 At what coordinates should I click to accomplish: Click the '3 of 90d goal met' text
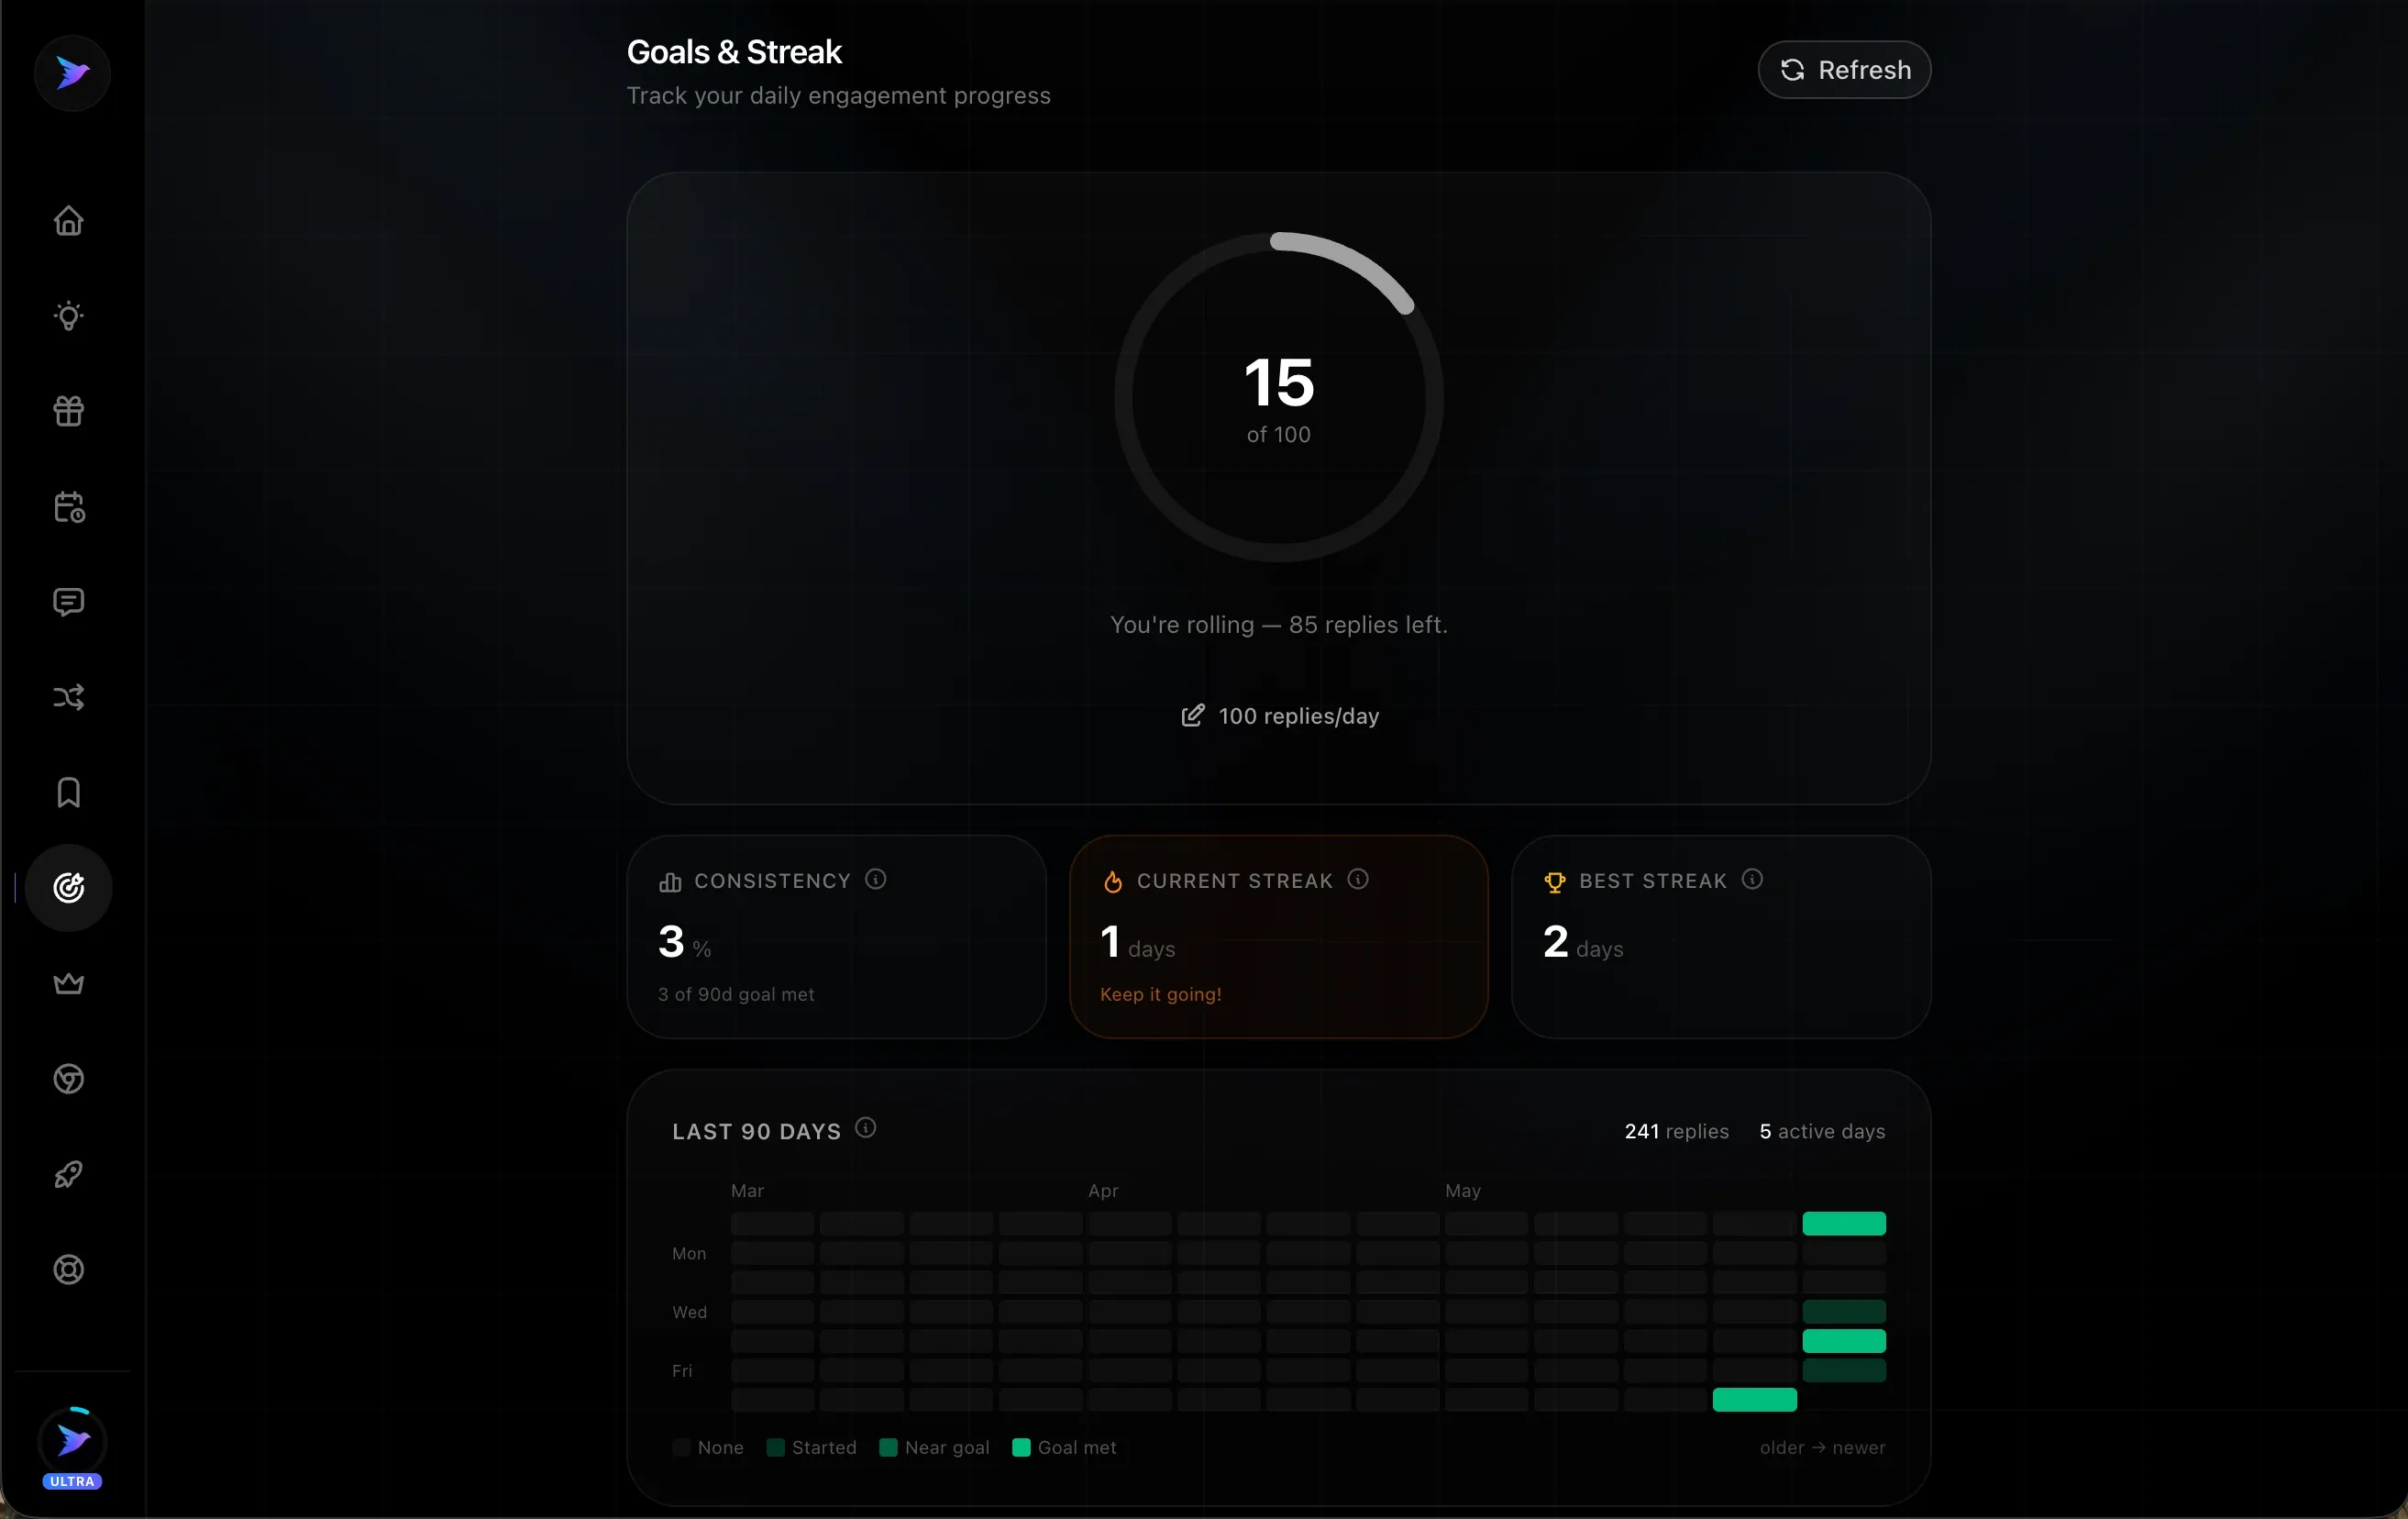click(x=736, y=994)
